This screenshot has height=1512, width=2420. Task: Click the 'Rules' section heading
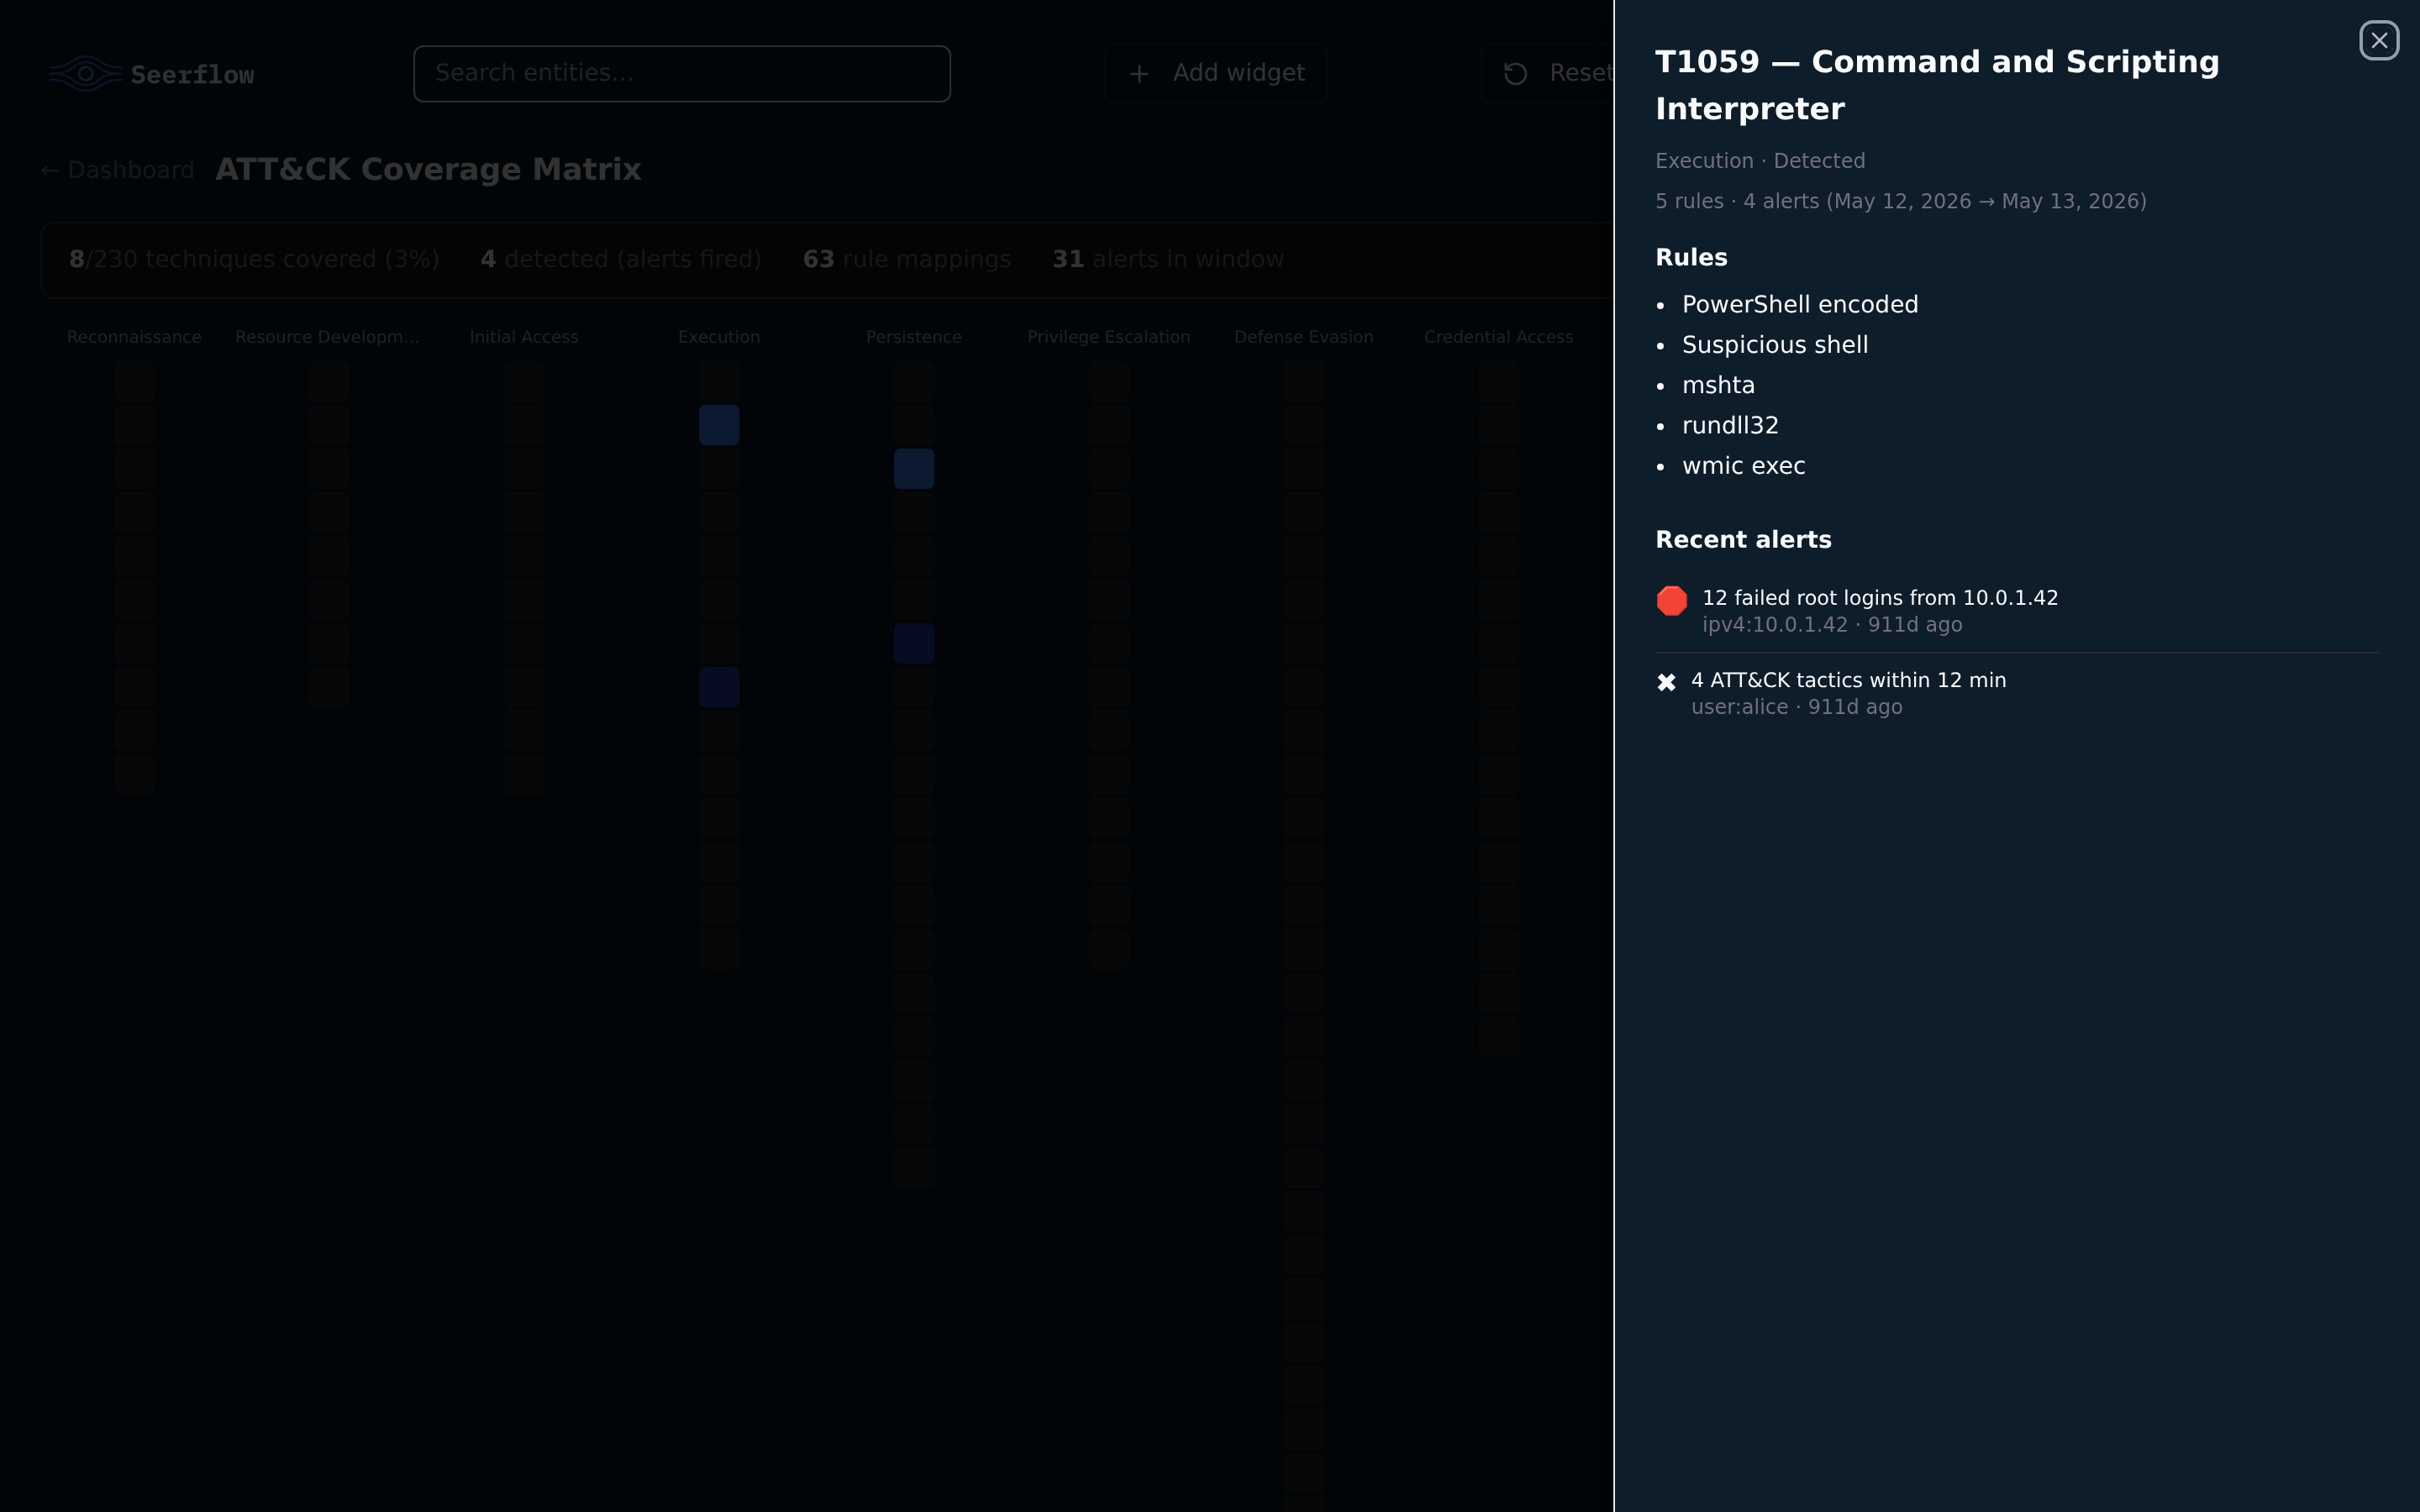coord(1691,257)
